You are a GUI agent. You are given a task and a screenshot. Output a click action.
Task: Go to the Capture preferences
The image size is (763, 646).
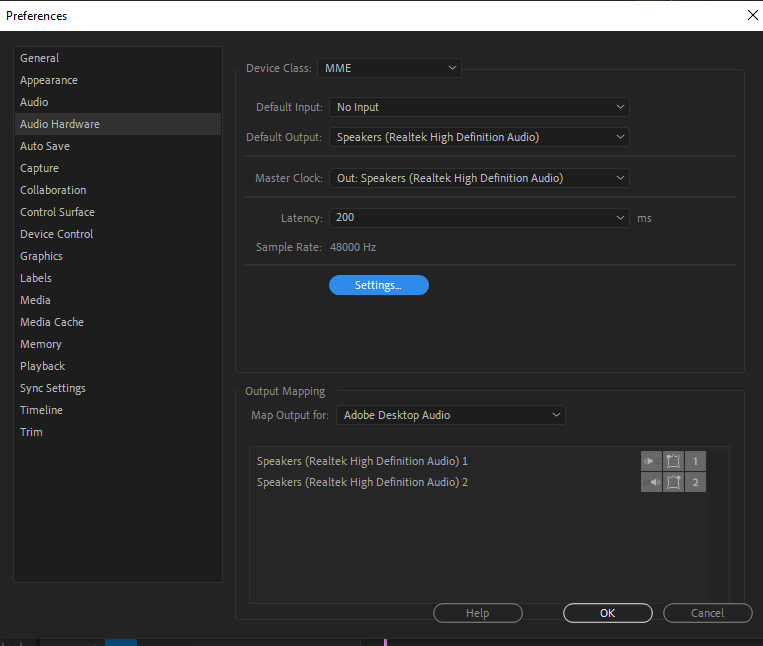coord(118,168)
